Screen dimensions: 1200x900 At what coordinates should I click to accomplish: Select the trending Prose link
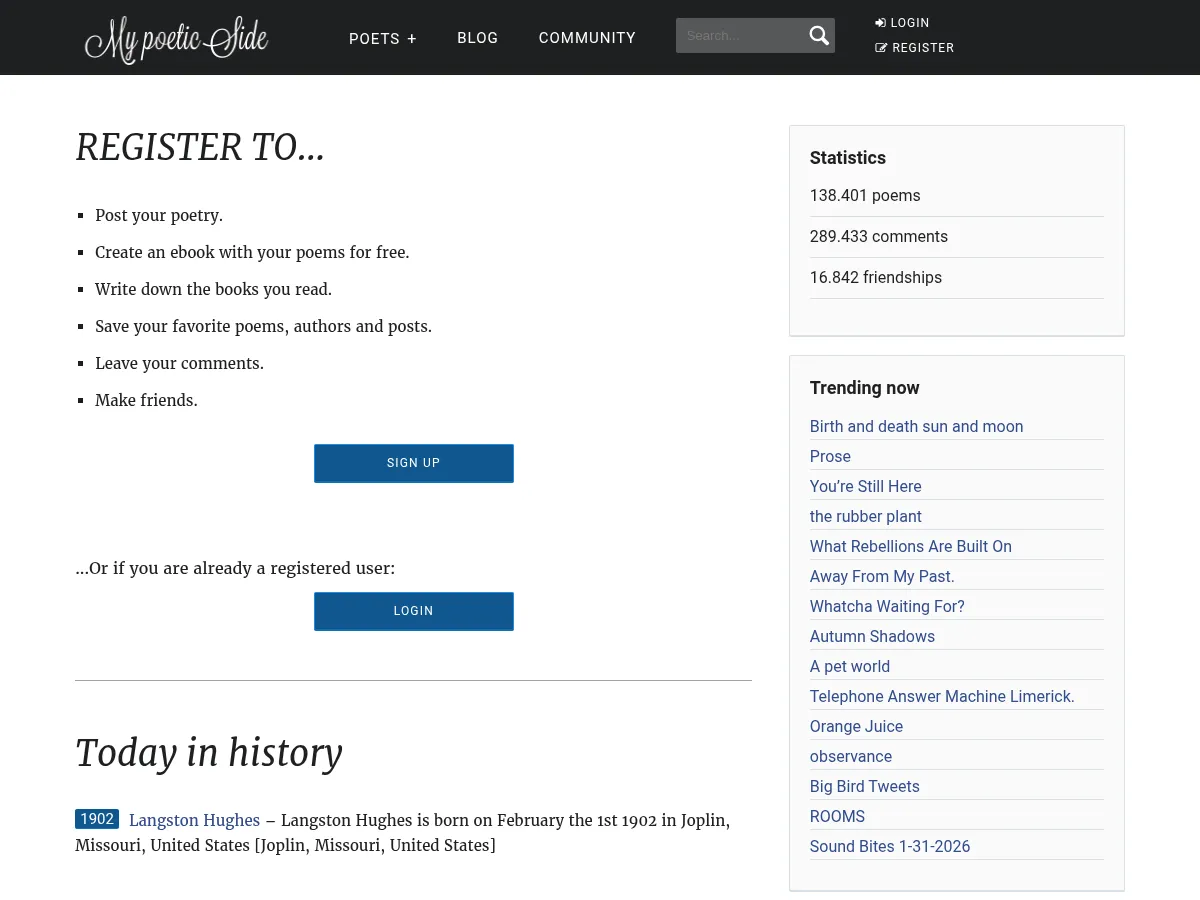[x=830, y=456]
